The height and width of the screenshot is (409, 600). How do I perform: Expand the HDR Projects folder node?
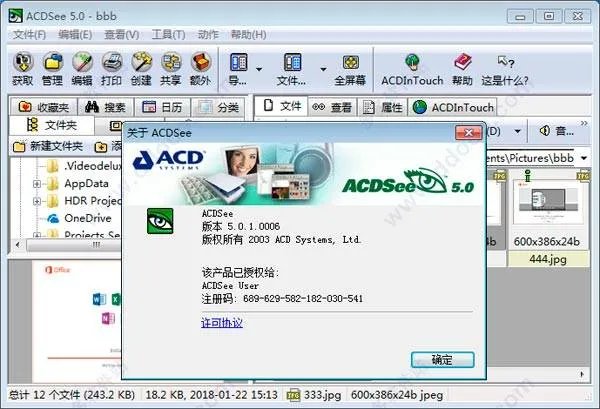click(37, 201)
